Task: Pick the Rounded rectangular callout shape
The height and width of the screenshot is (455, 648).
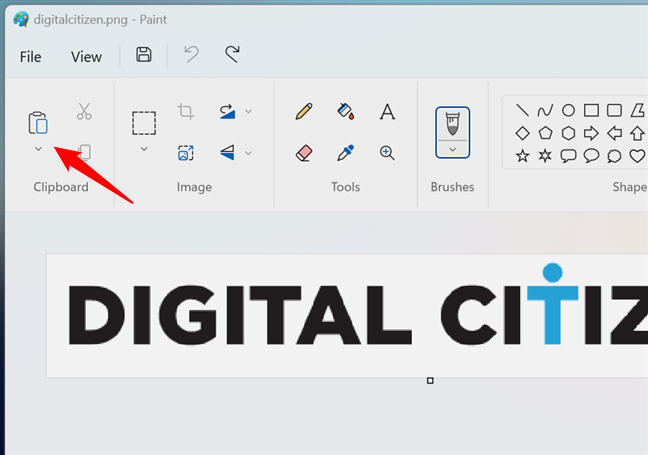Action: (568, 156)
